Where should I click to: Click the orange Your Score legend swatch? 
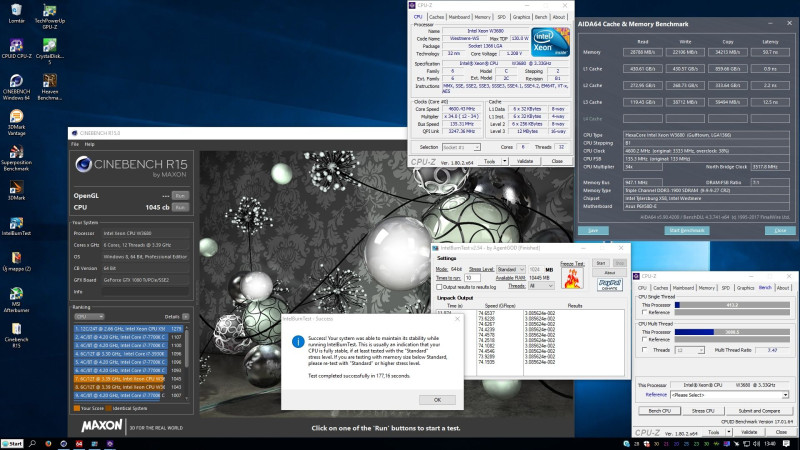point(77,408)
